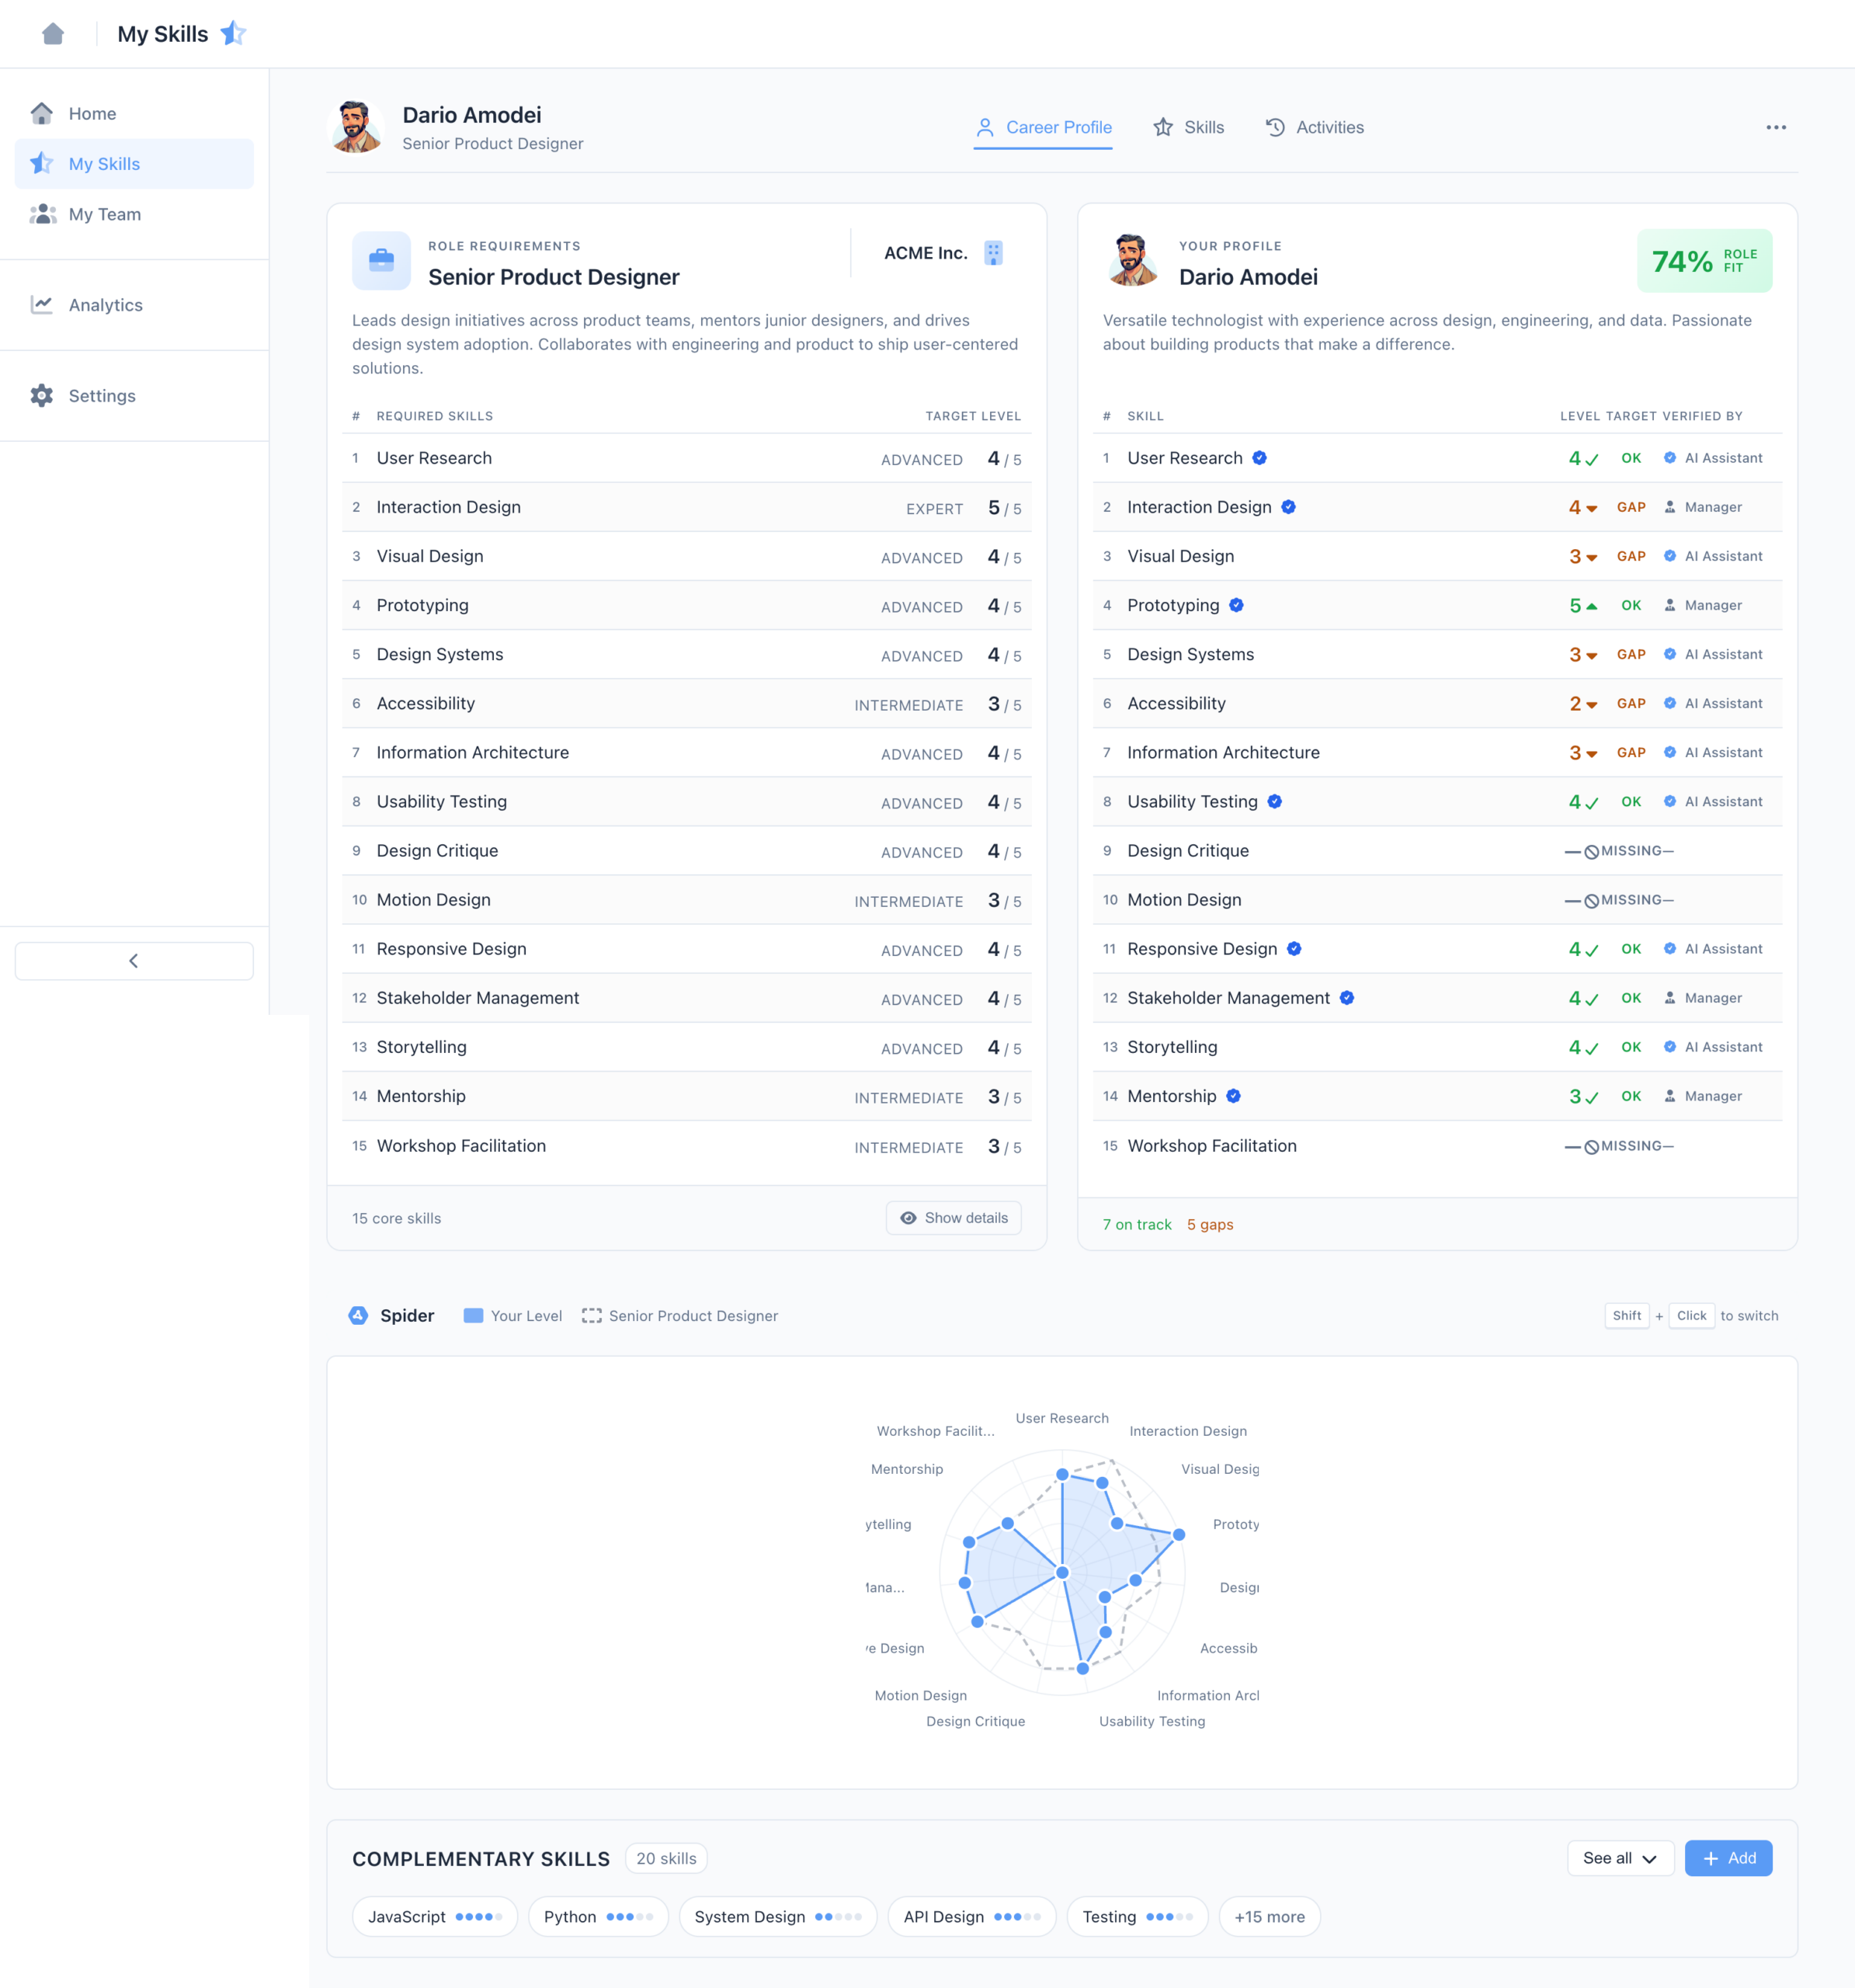
Task: Click the System Design skill chip
Action: 778,1917
